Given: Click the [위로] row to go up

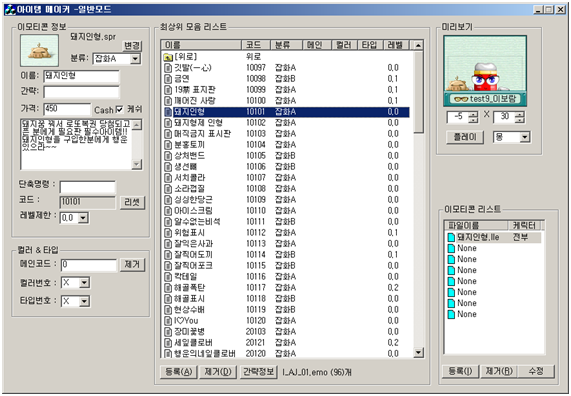Looking at the screenshot, I should click(287, 57).
